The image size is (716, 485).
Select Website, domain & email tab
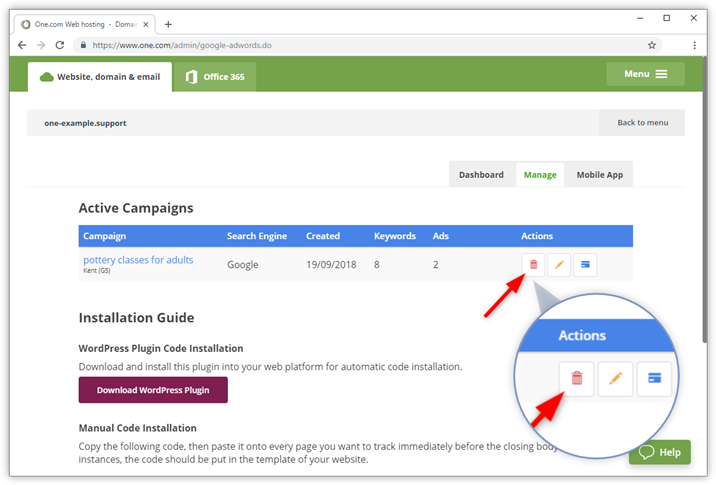point(99,77)
